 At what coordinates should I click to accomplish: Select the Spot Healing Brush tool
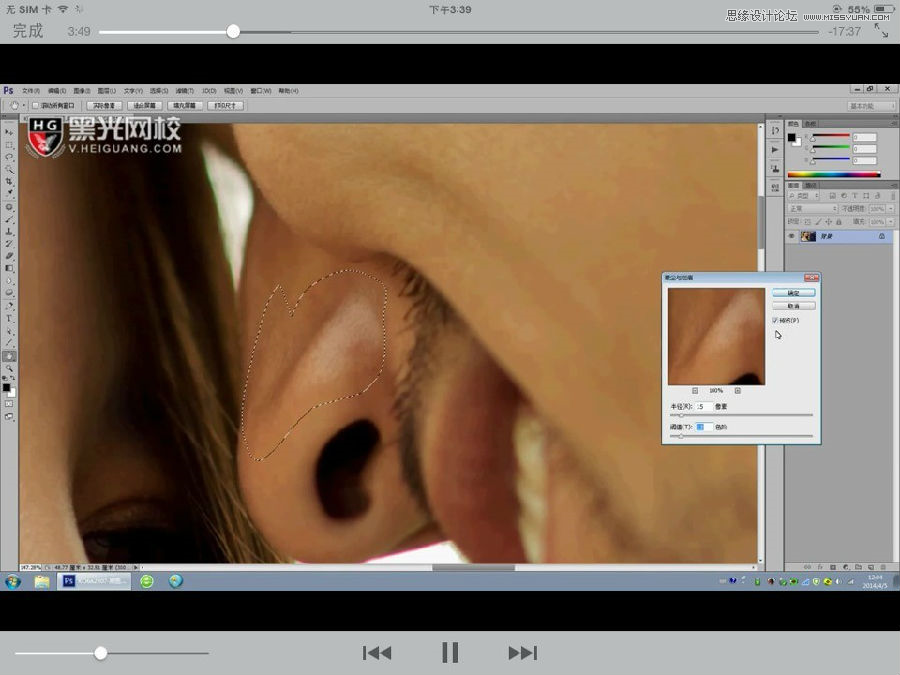[9, 207]
